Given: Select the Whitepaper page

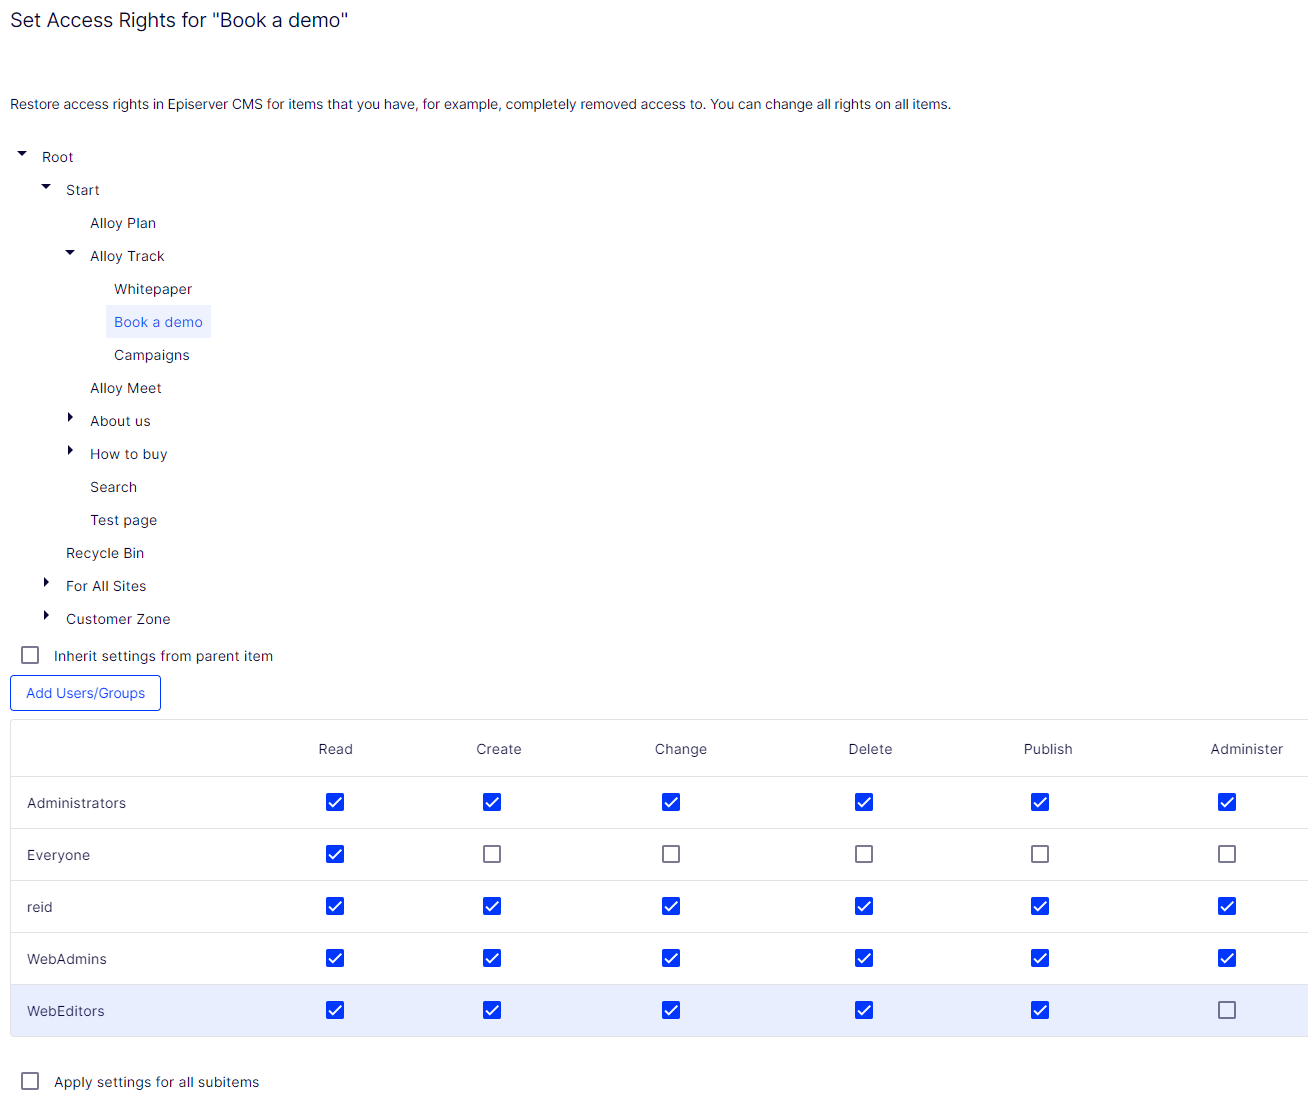Looking at the screenshot, I should pos(152,288).
